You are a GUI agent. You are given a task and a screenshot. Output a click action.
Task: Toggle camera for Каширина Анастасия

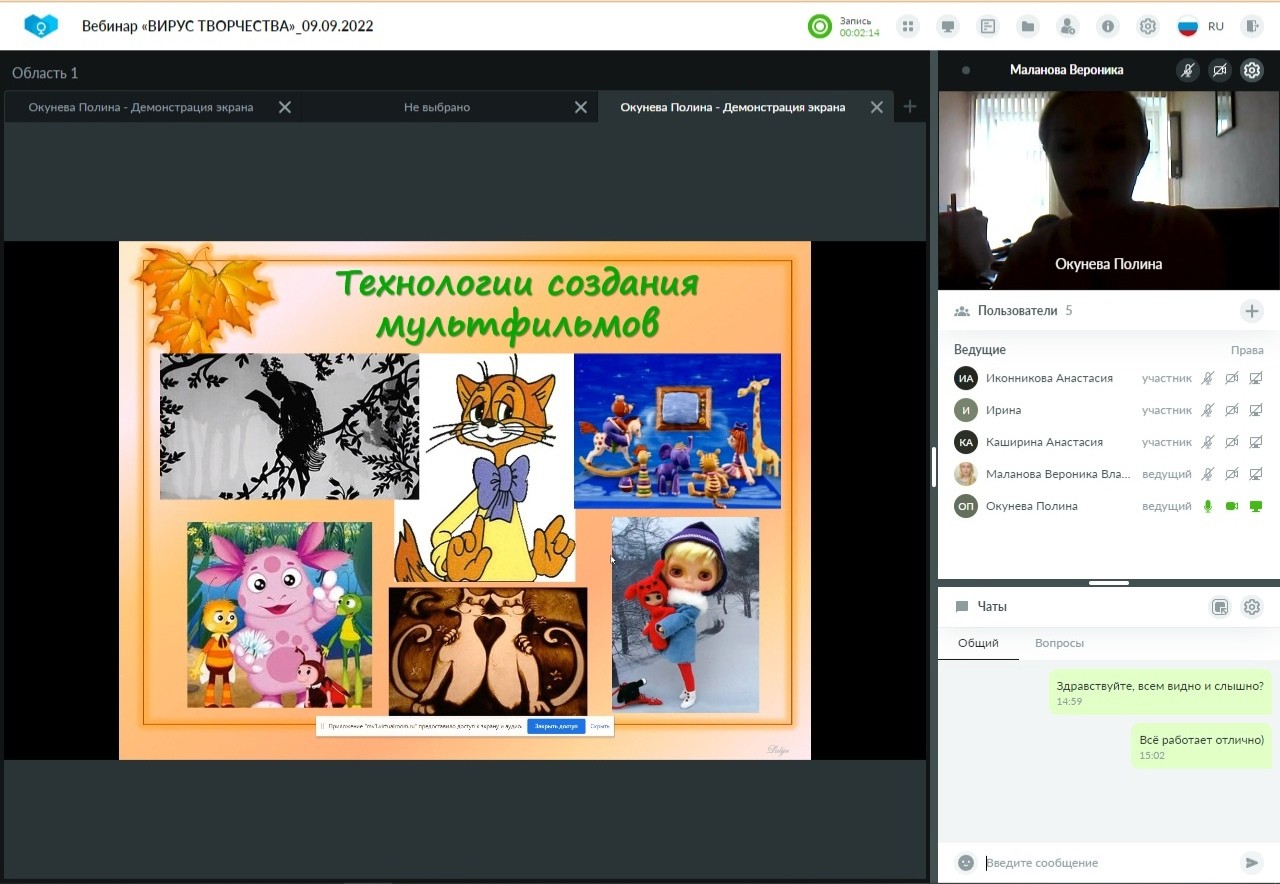pyautogui.click(x=1232, y=442)
